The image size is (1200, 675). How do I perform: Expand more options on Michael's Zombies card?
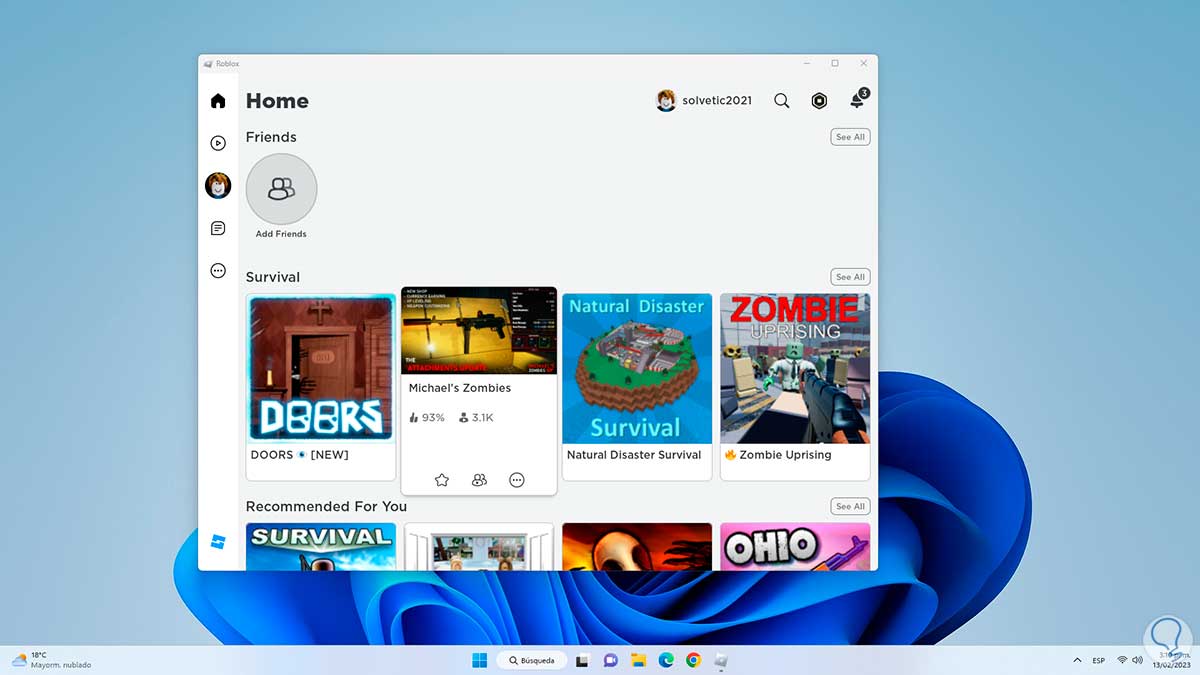coord(517,480)
